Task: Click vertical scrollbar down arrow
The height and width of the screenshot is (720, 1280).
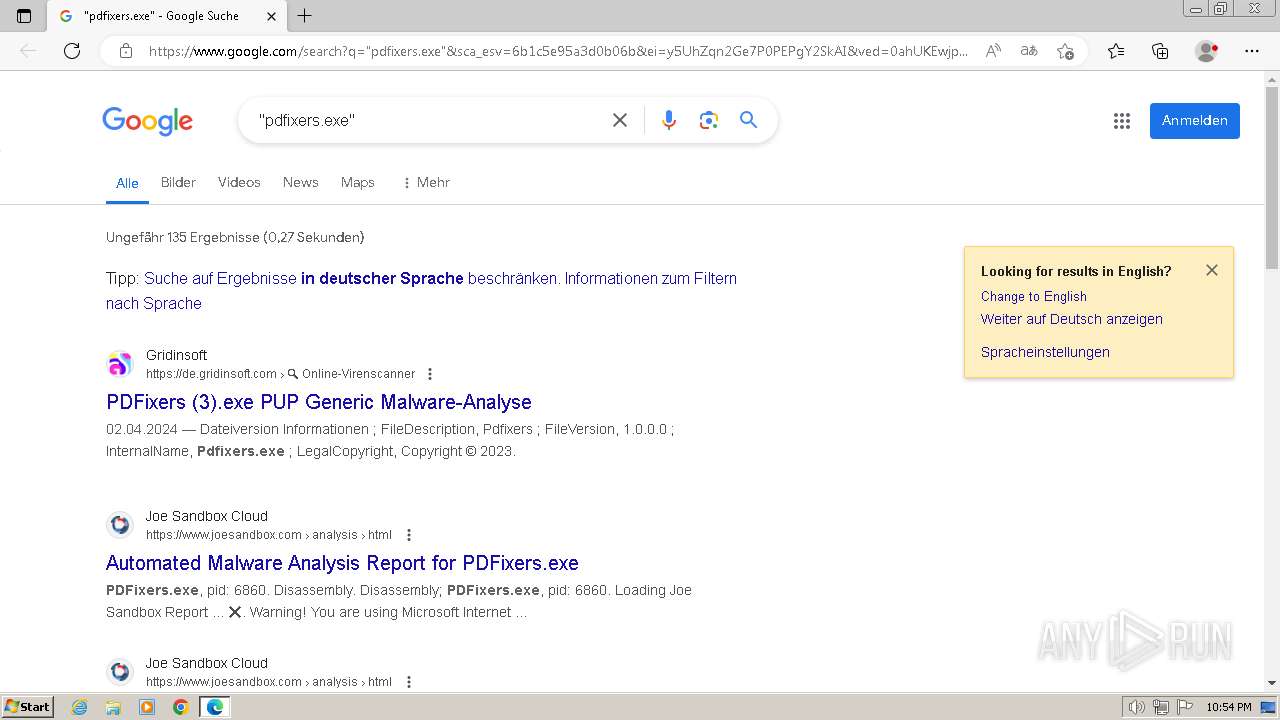Action: pyautogui.click(x=1272, y=683)
